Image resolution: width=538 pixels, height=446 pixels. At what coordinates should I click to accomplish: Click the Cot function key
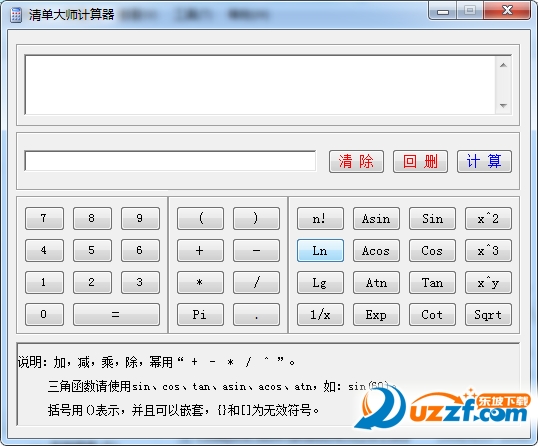(432, 314)
